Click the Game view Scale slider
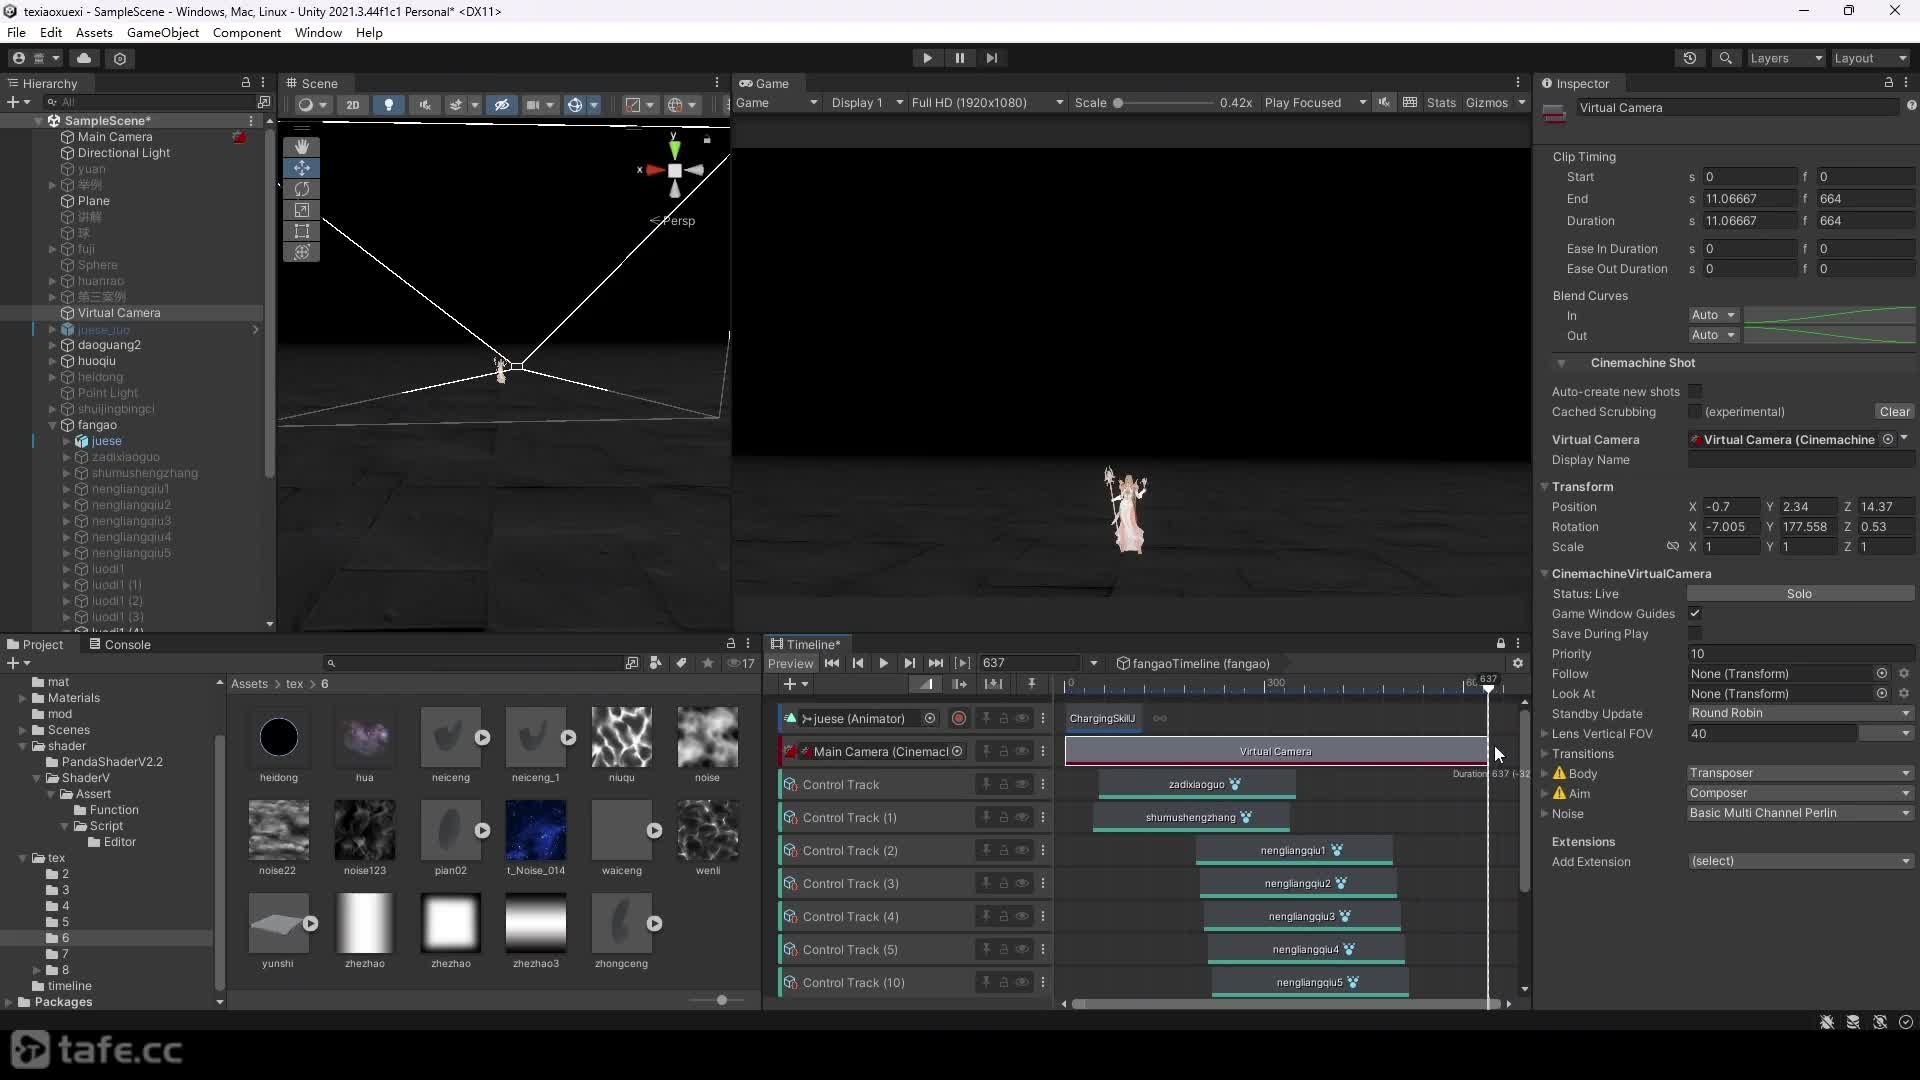Image resolution: width=1920 pixels, height=1080 pixels. point(1165,103)
